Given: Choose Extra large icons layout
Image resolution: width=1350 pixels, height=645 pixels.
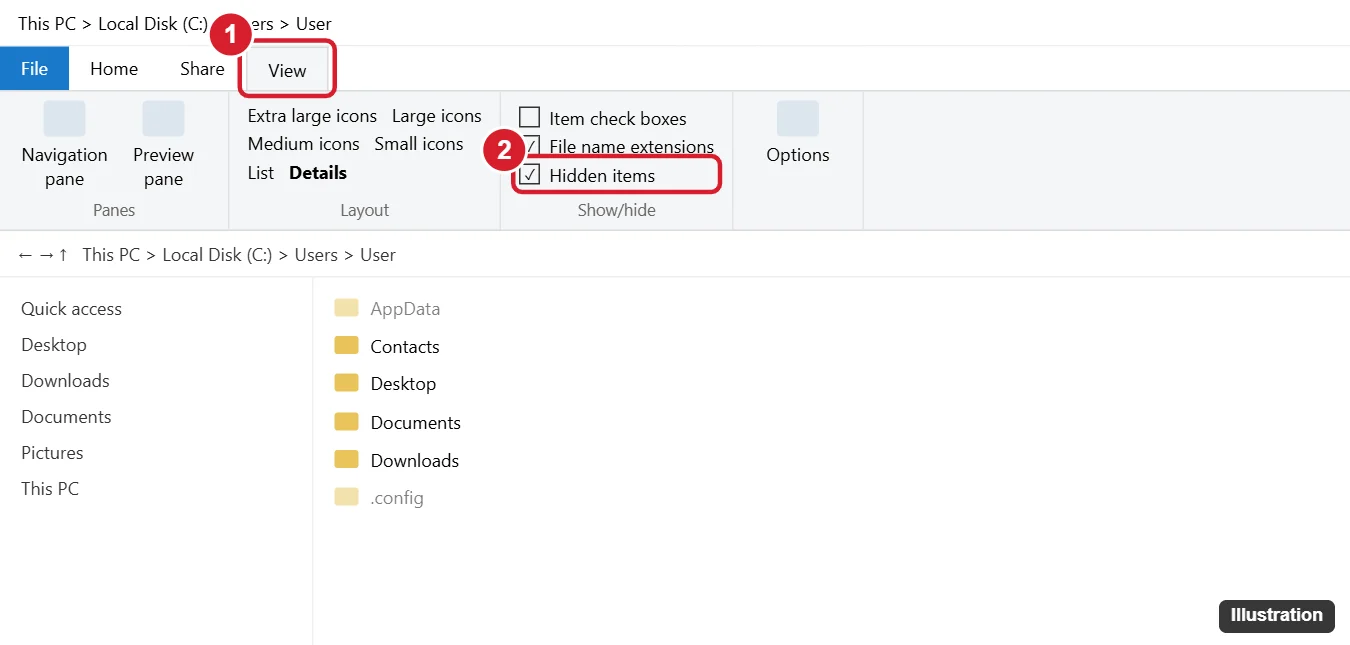Looking at the screenshot, I should tap(312, 116).
